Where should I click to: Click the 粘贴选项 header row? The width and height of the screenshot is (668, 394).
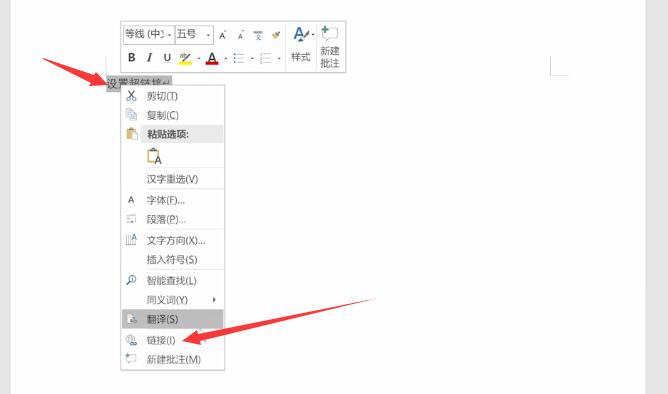point(182,134)
